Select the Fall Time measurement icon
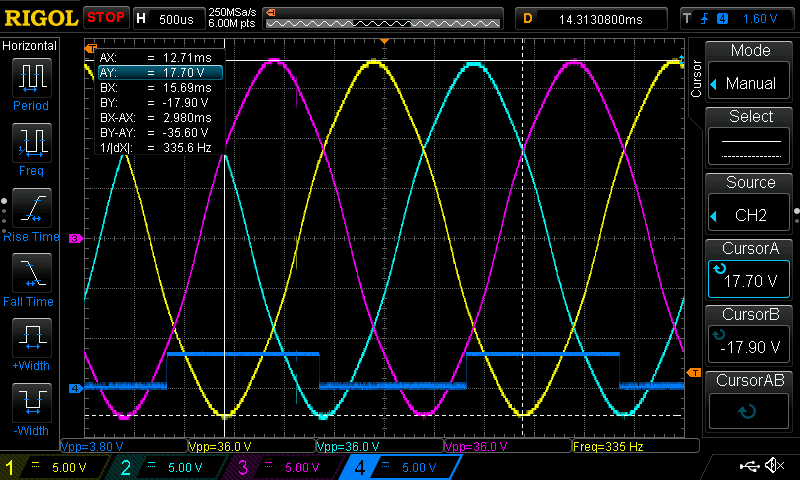 [32, 273]
